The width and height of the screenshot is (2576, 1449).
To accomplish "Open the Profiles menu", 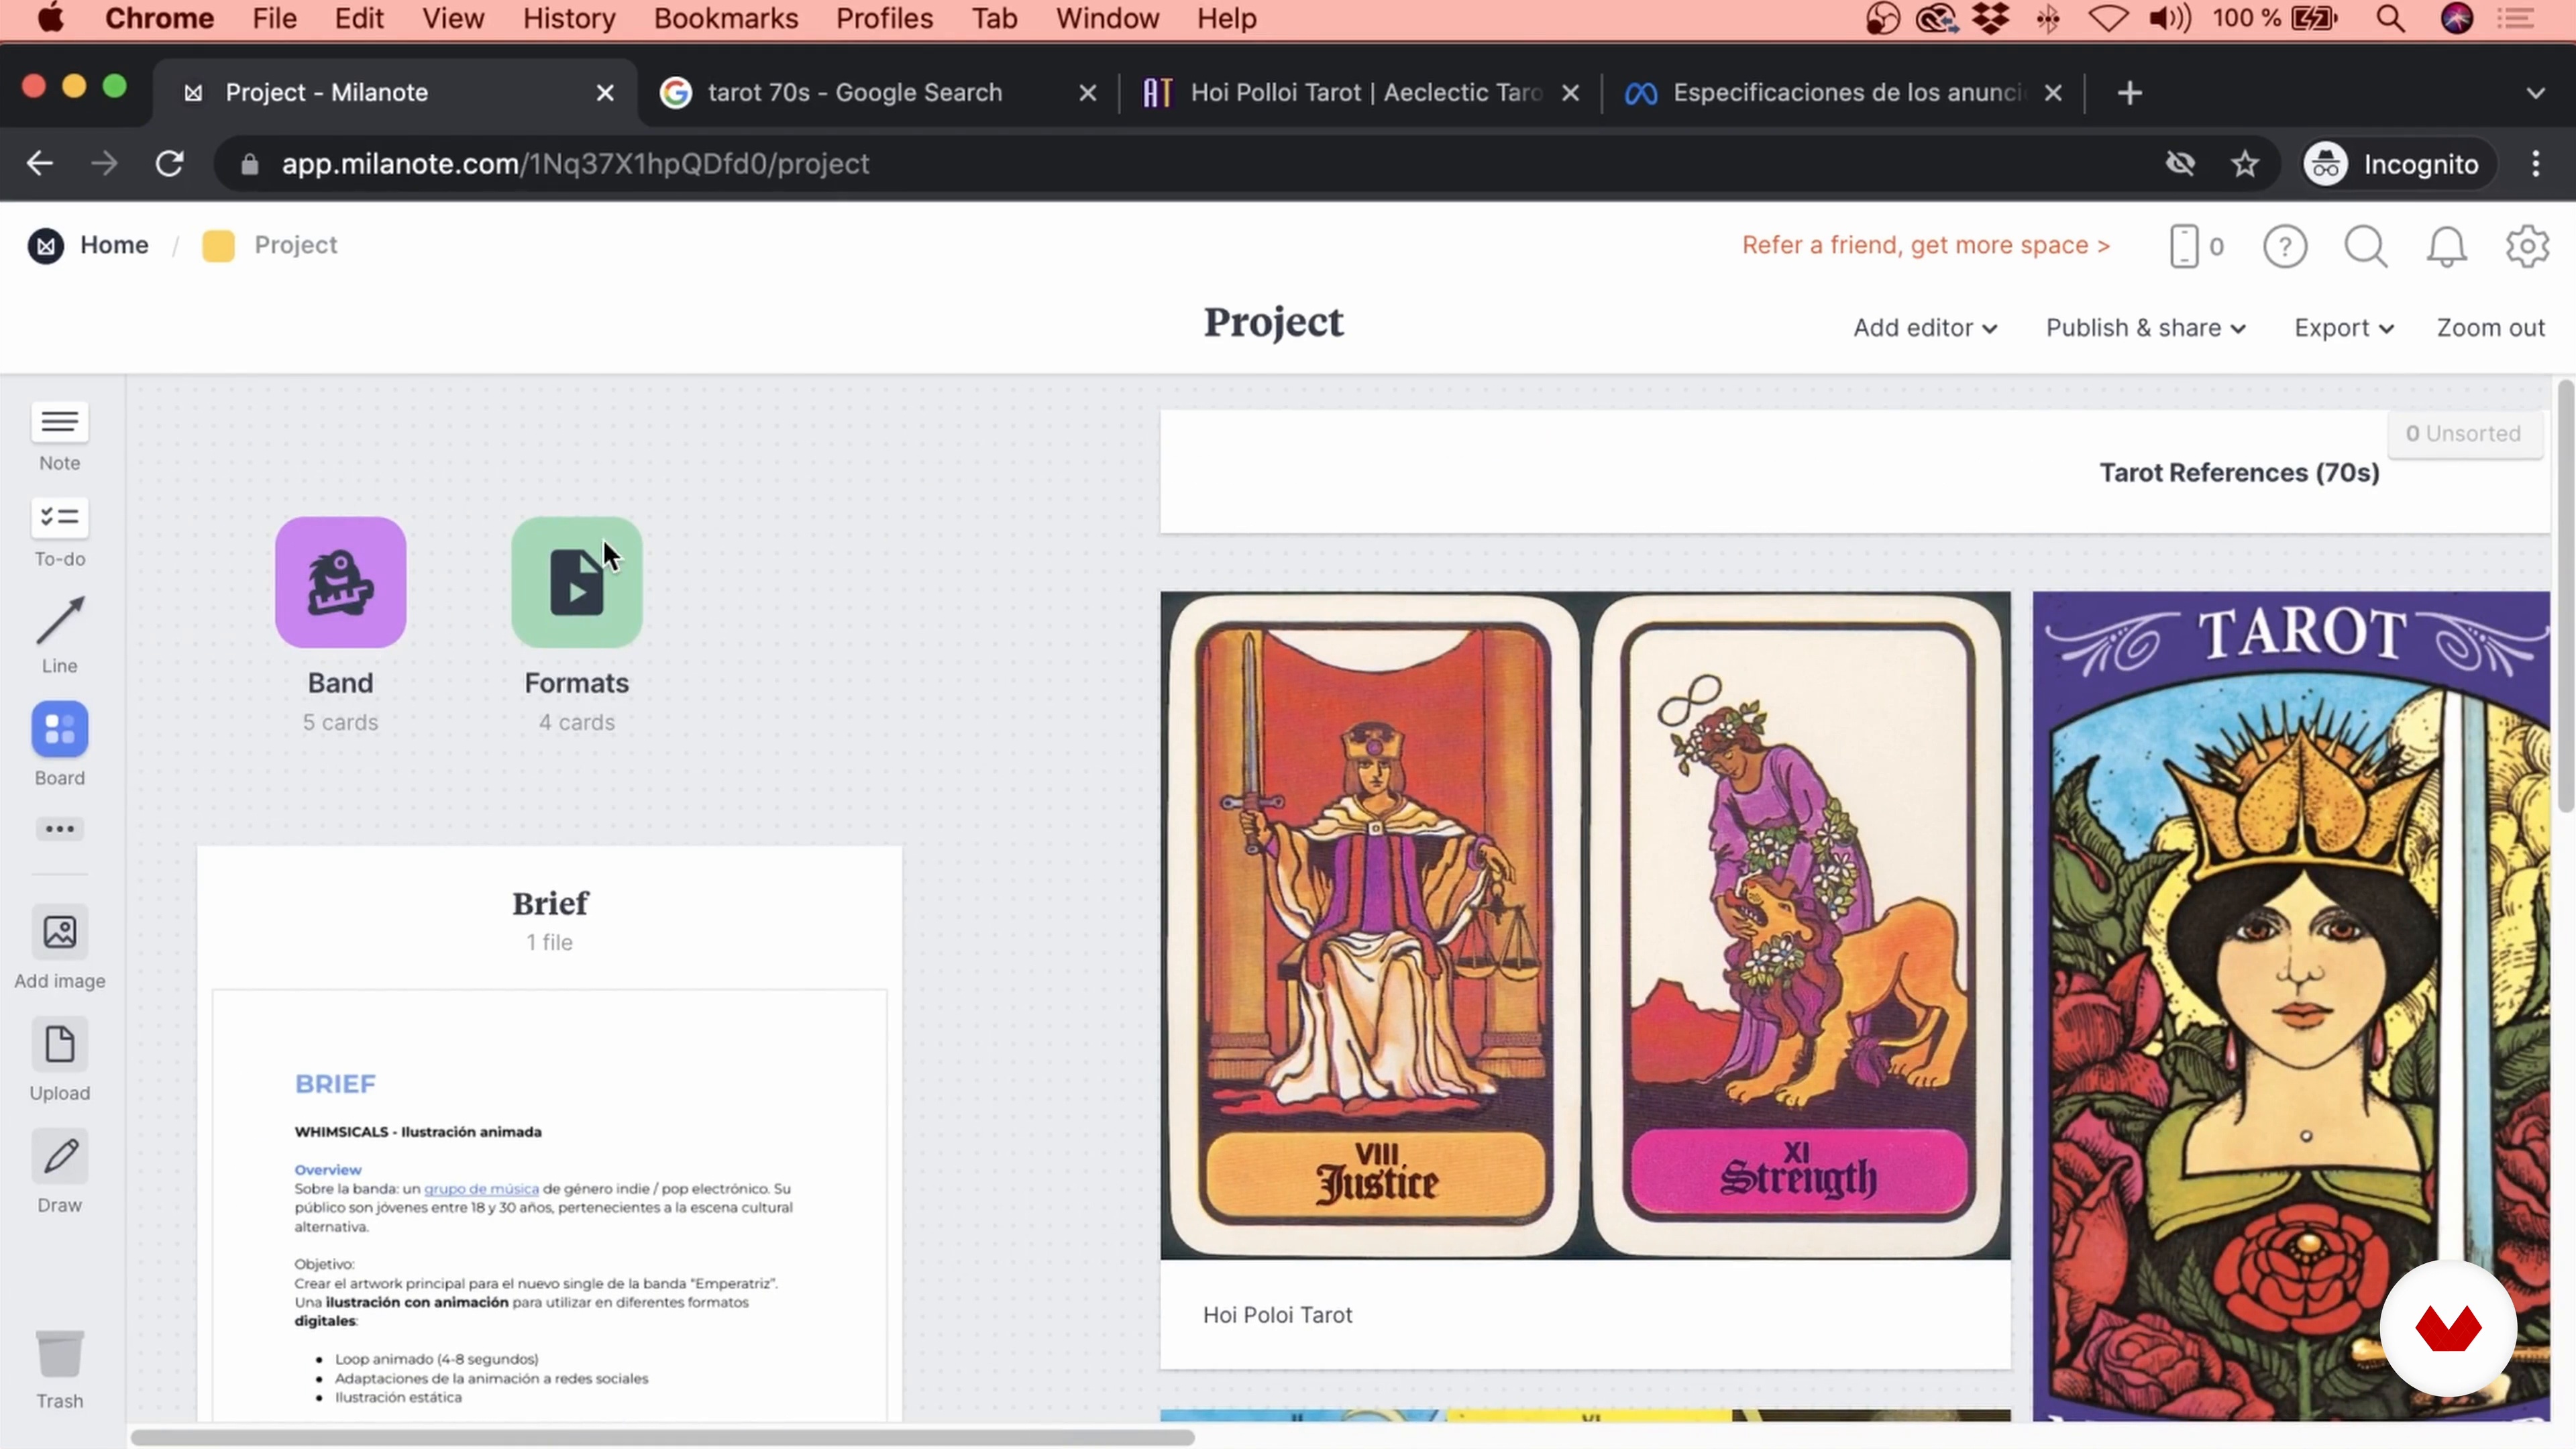I will point(884,19).
